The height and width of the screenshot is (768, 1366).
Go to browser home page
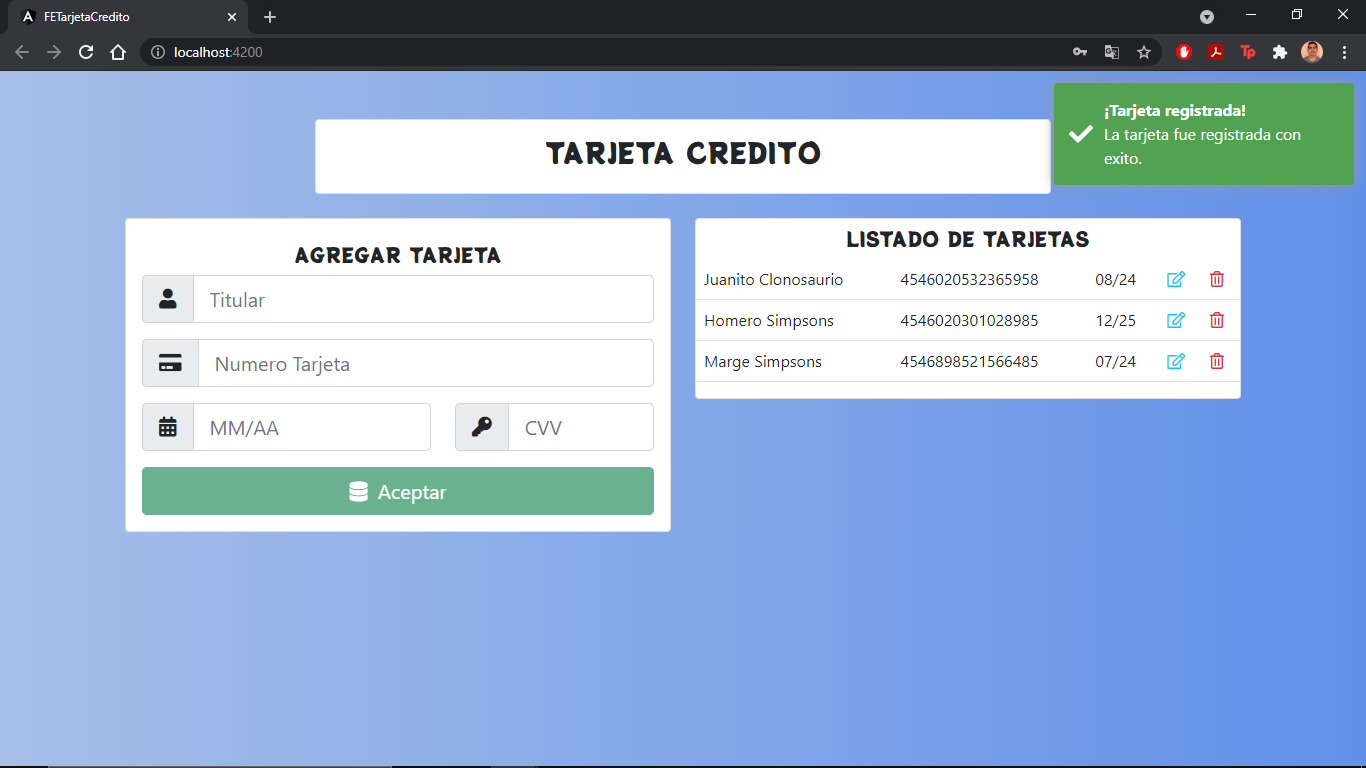coord(118,52)
